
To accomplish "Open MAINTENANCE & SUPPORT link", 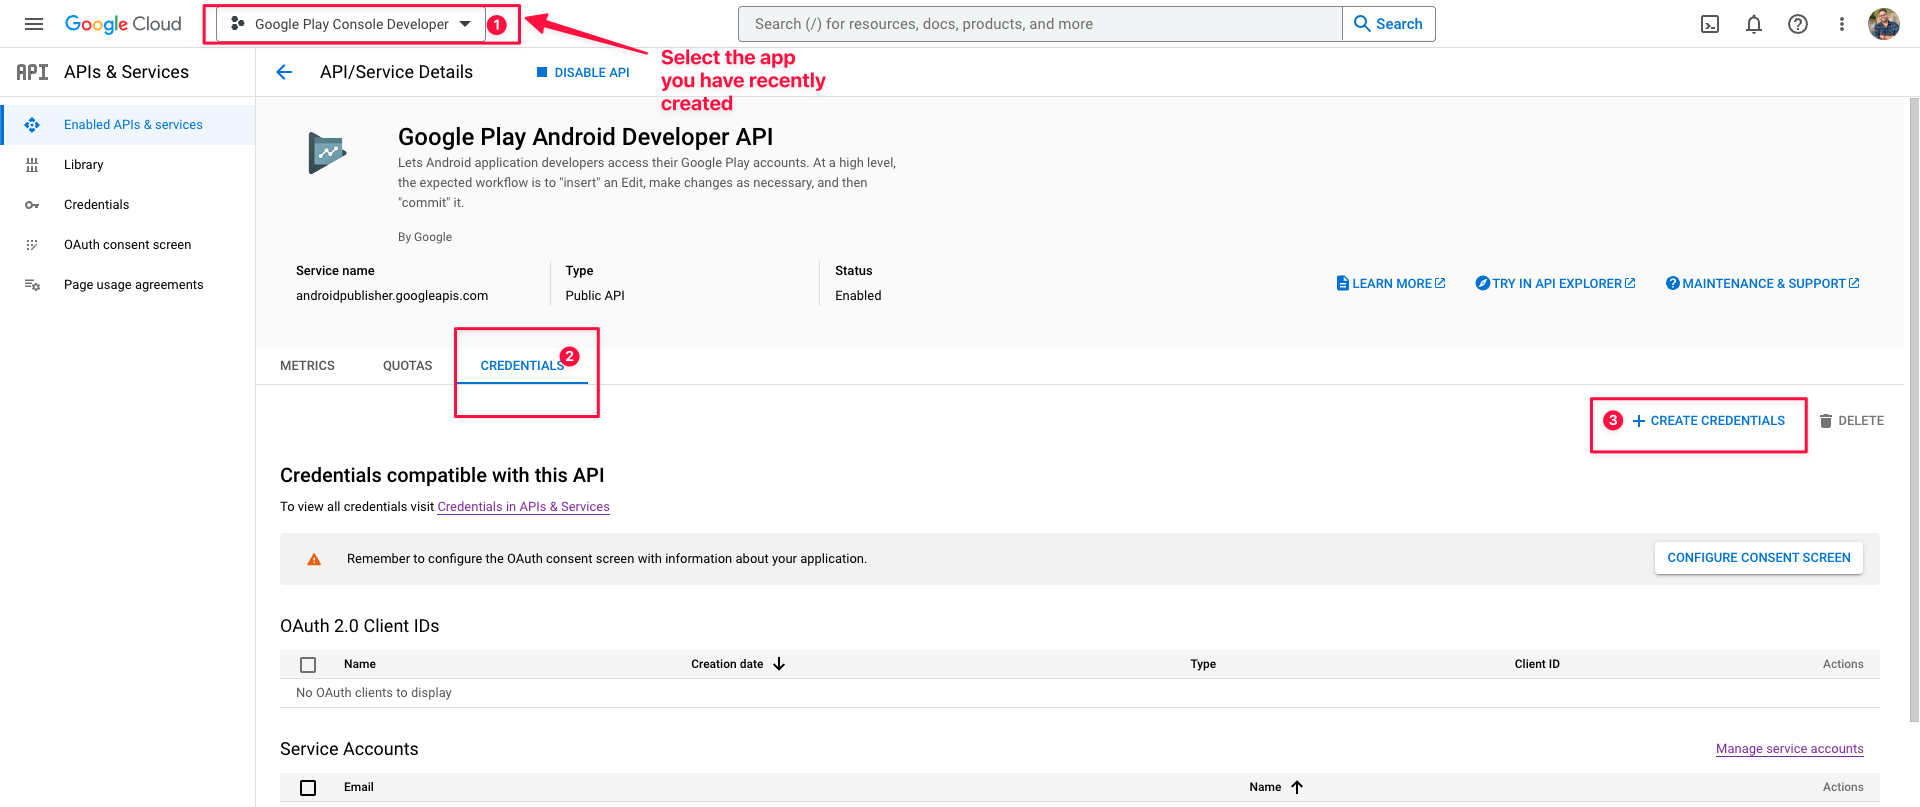I will [x=1762, y=284].
